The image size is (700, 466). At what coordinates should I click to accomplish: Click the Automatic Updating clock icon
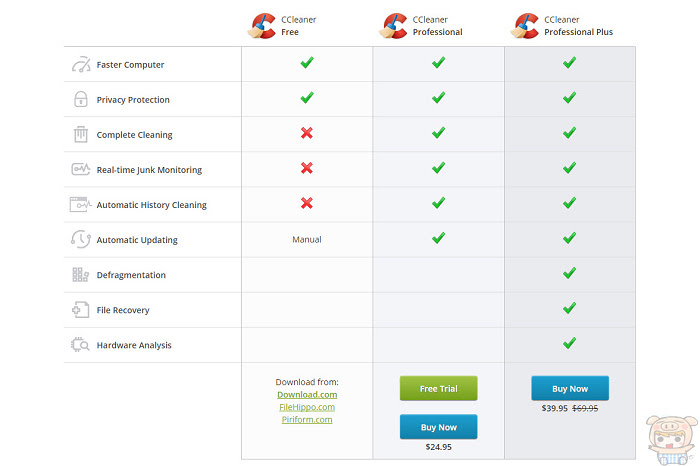pos(81,239)
